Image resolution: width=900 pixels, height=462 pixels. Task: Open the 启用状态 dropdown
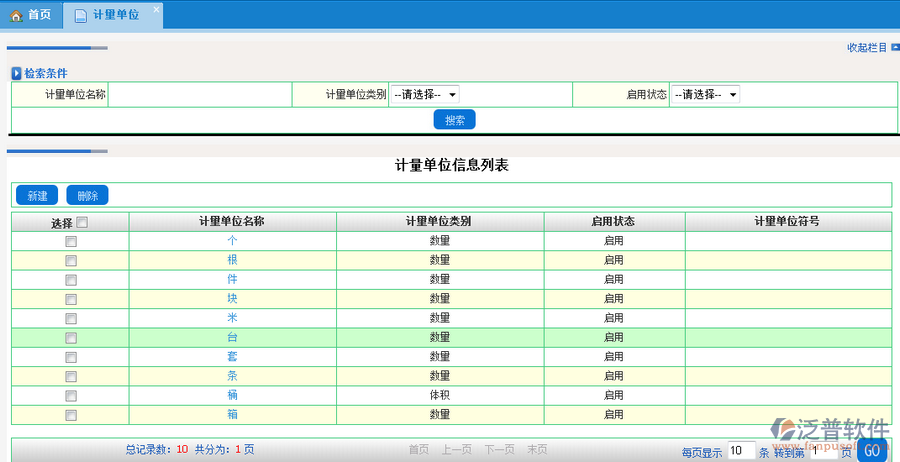pos(704,94)
